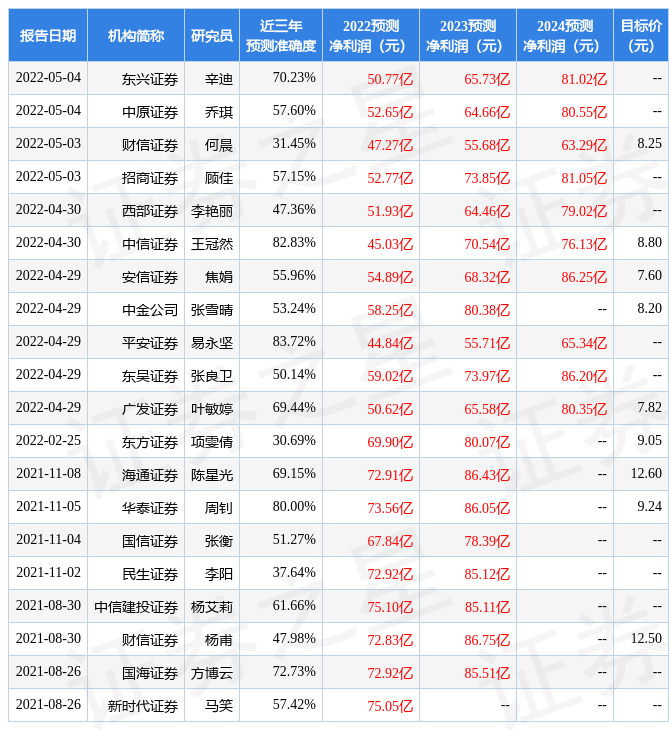Click accuracy value 83.72%
Screen dimensions: 669x730
tap(294, 342)
